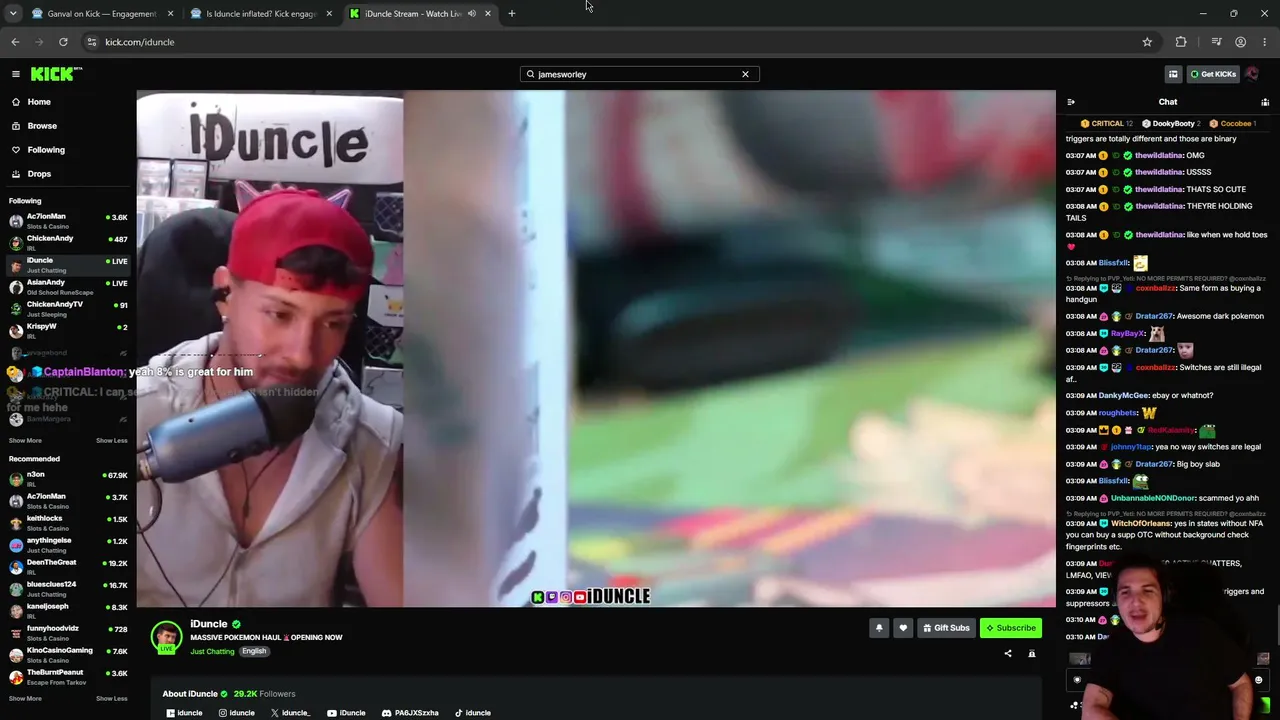Reload the kick.com page
The height and width of the screenshot is (720, 1280).
(63, 42)
